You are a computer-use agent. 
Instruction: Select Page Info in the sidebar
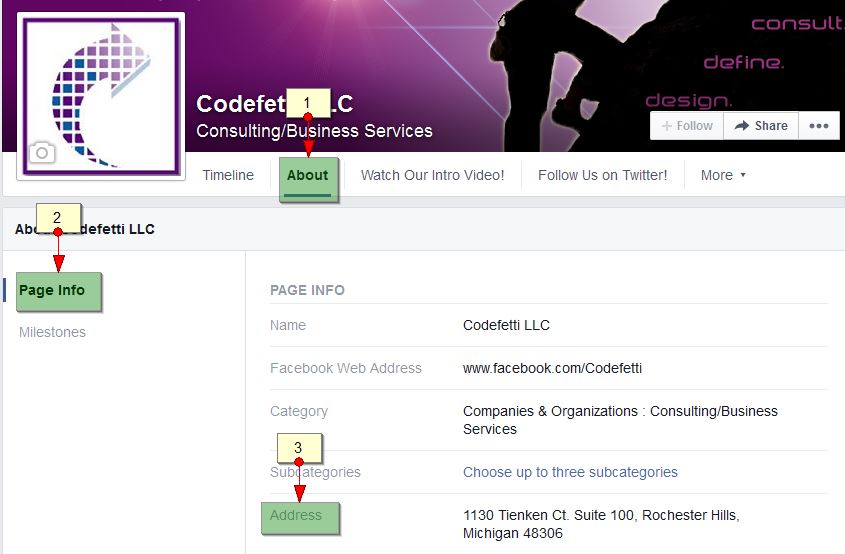(52, 290)
